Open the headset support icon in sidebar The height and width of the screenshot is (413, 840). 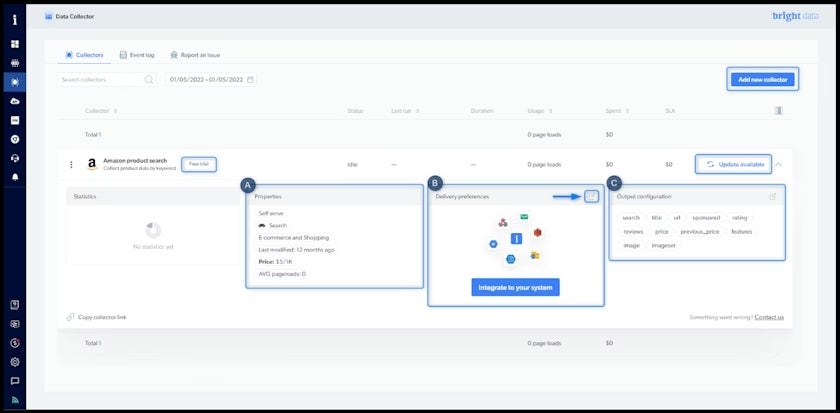tap(14, 159)
